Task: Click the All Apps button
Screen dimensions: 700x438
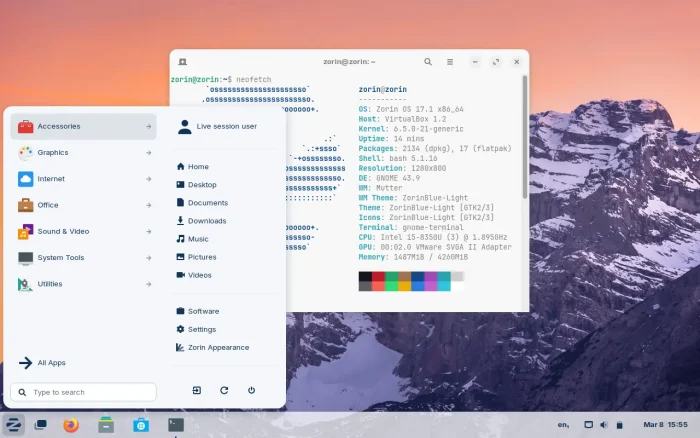Action: (x=44, y=363)
